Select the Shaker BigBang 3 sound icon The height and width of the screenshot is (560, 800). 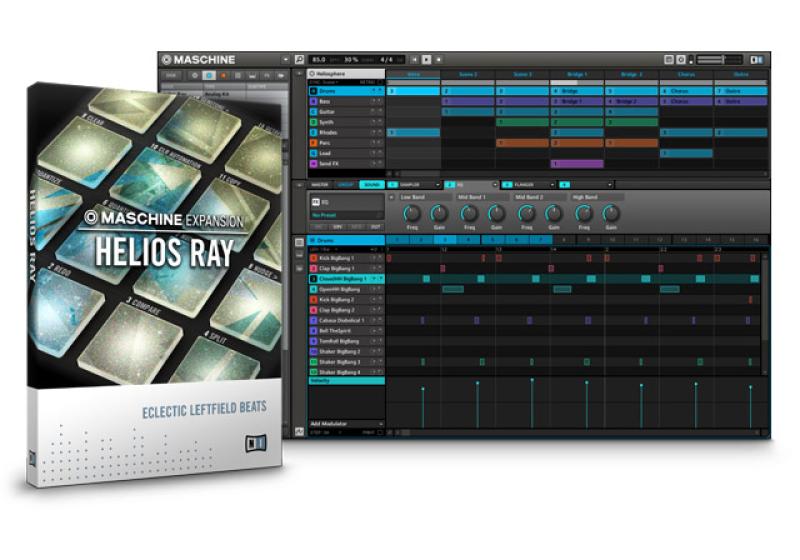click(x=314, y=362)
